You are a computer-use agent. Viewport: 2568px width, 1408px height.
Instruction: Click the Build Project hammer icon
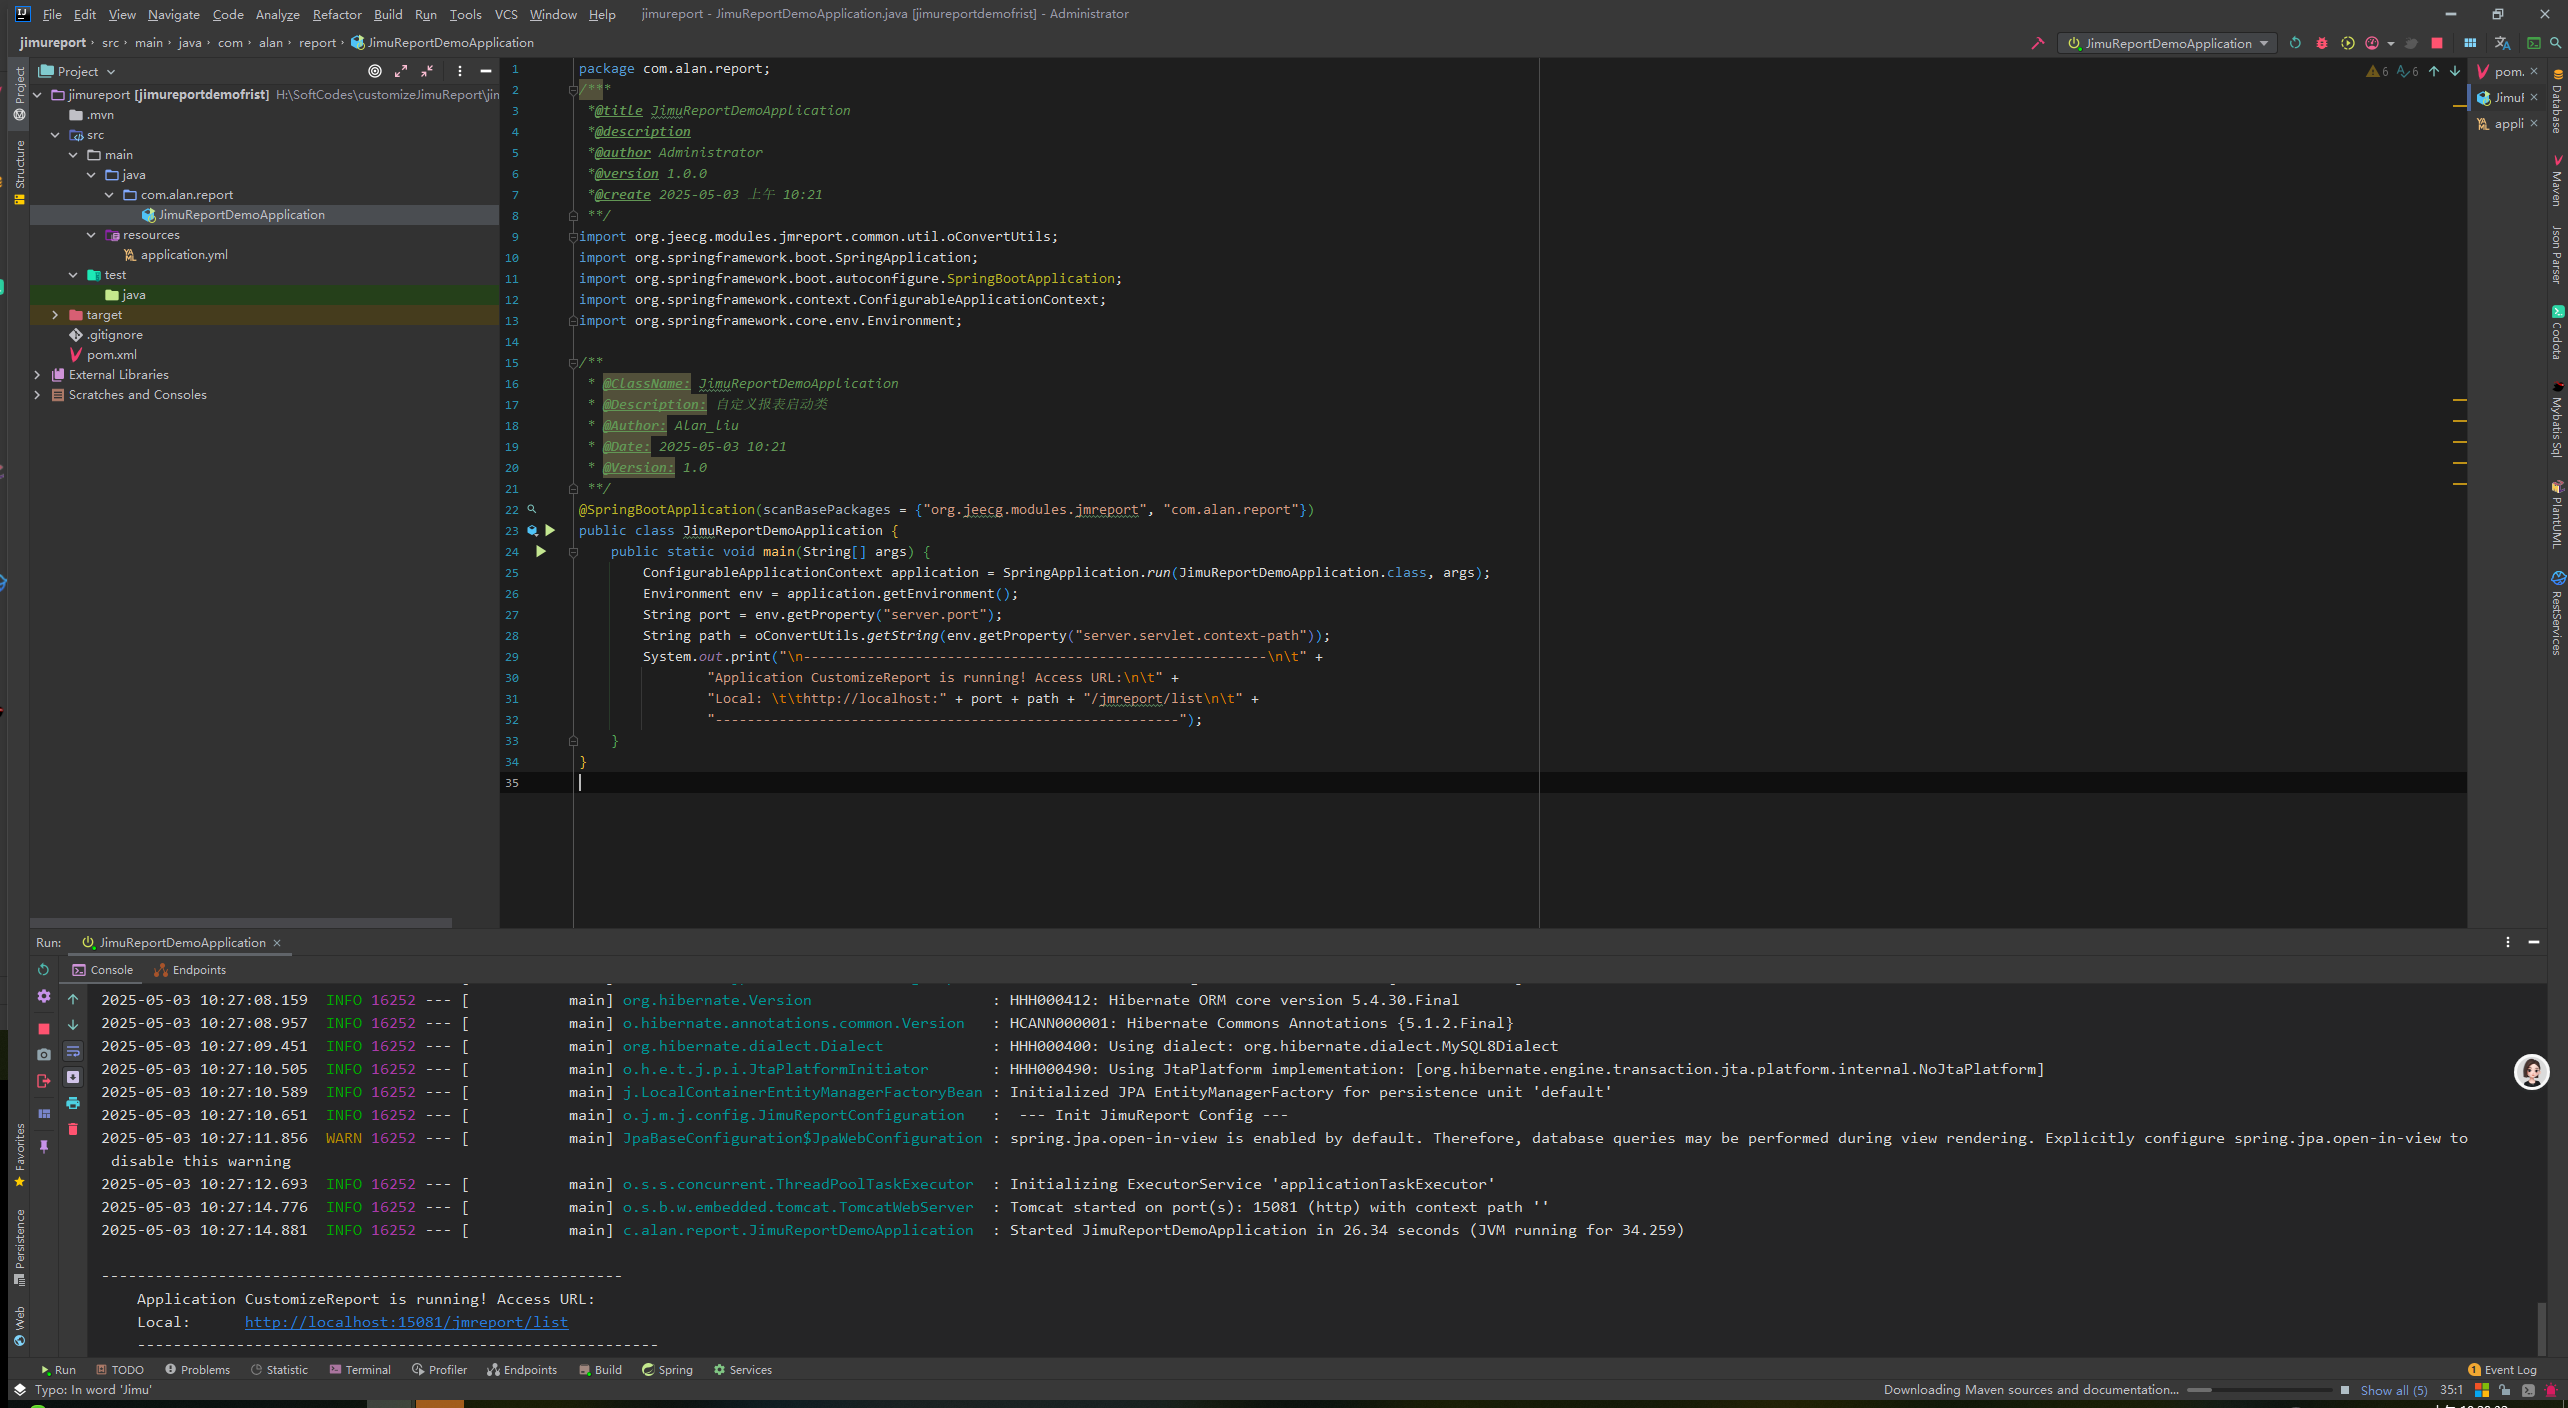pos(2037,43)
